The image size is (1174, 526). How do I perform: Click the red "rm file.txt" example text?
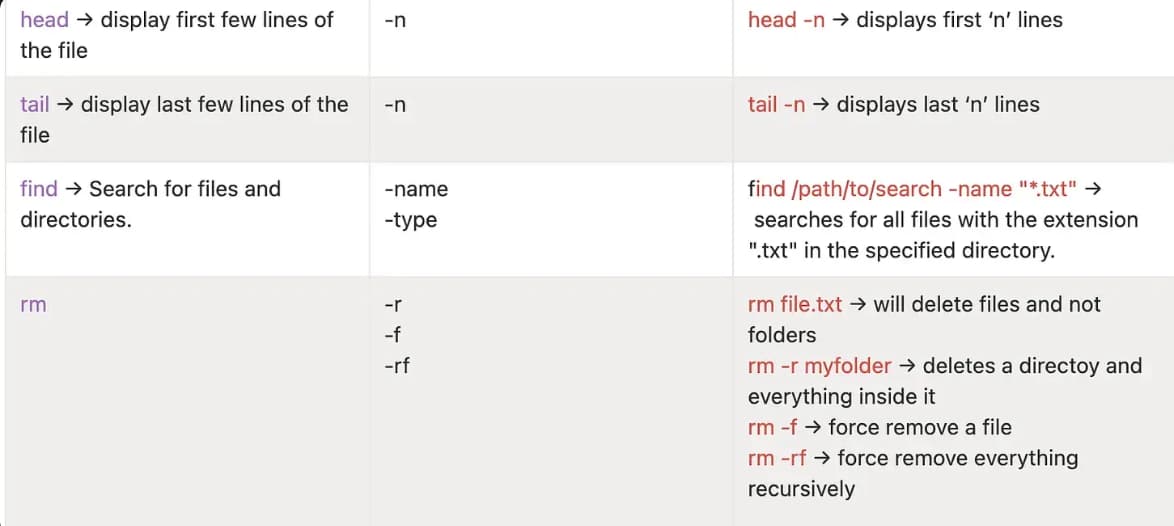795,305
